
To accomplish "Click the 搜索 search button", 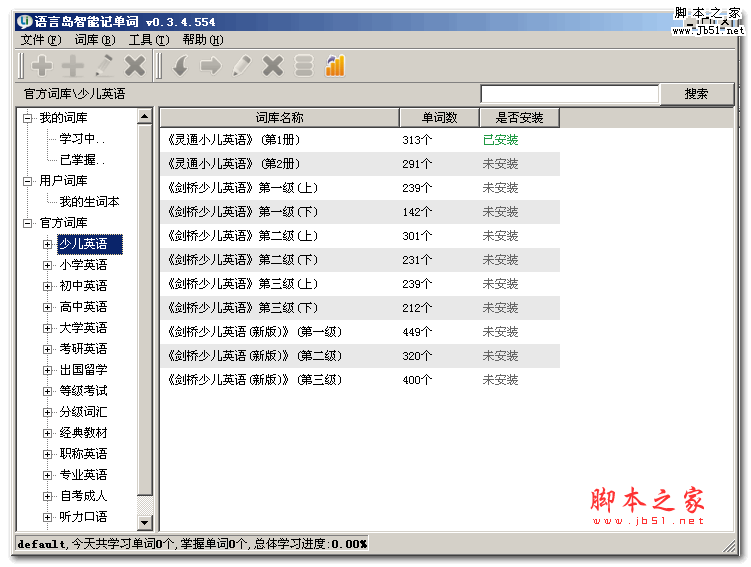I will (696, 94).
